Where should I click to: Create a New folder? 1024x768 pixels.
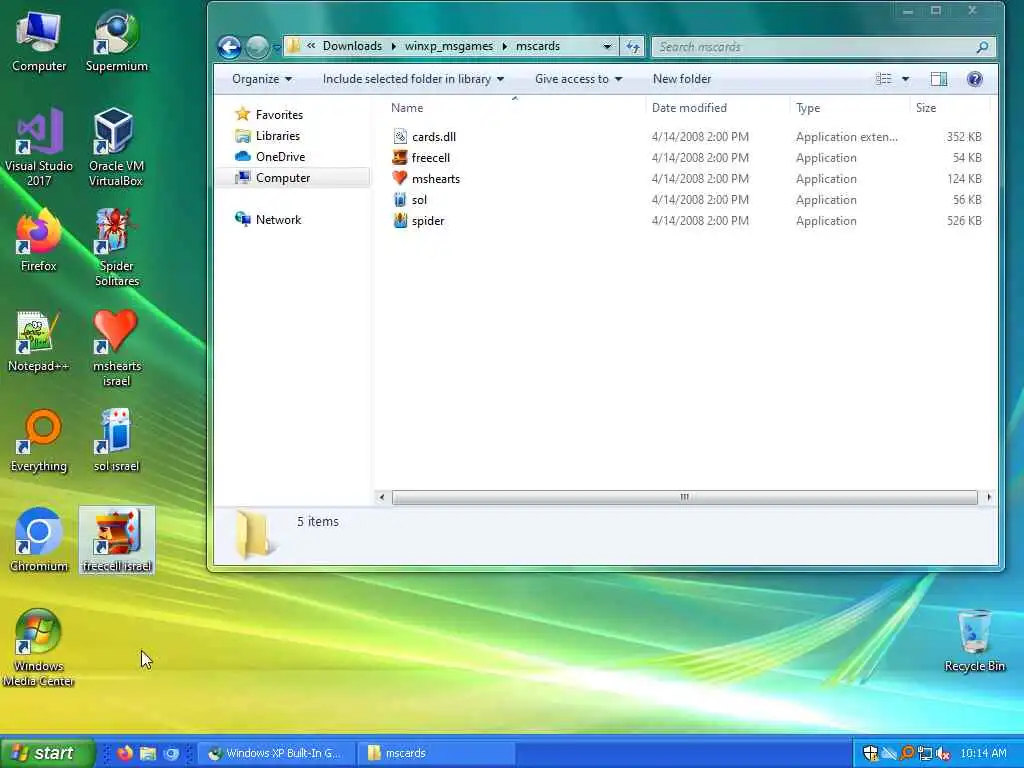pos(682,79)
